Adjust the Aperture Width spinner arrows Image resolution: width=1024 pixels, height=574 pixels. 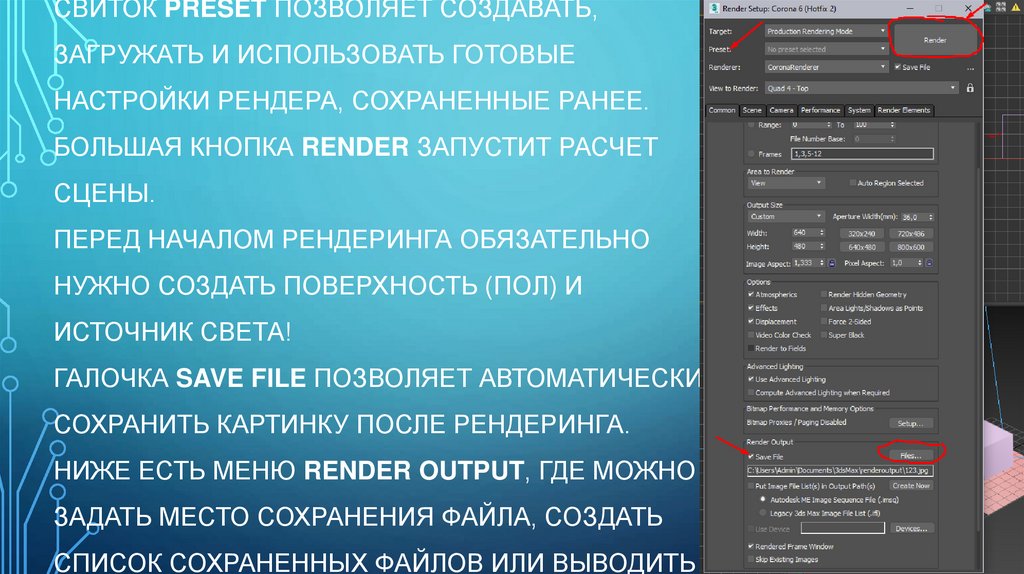[x=931, y=217]
